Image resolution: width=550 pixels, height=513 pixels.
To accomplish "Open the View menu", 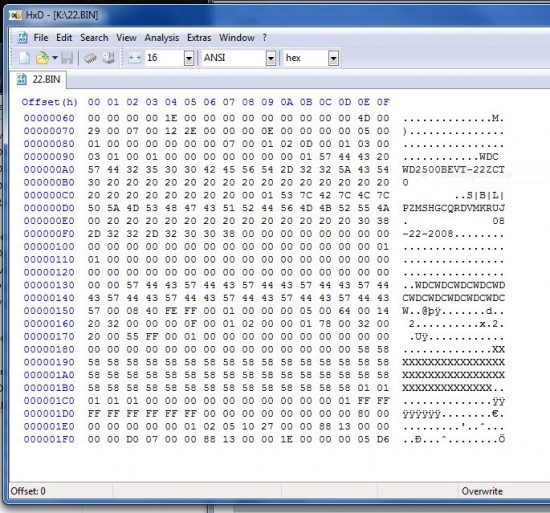I will [126, 38].
